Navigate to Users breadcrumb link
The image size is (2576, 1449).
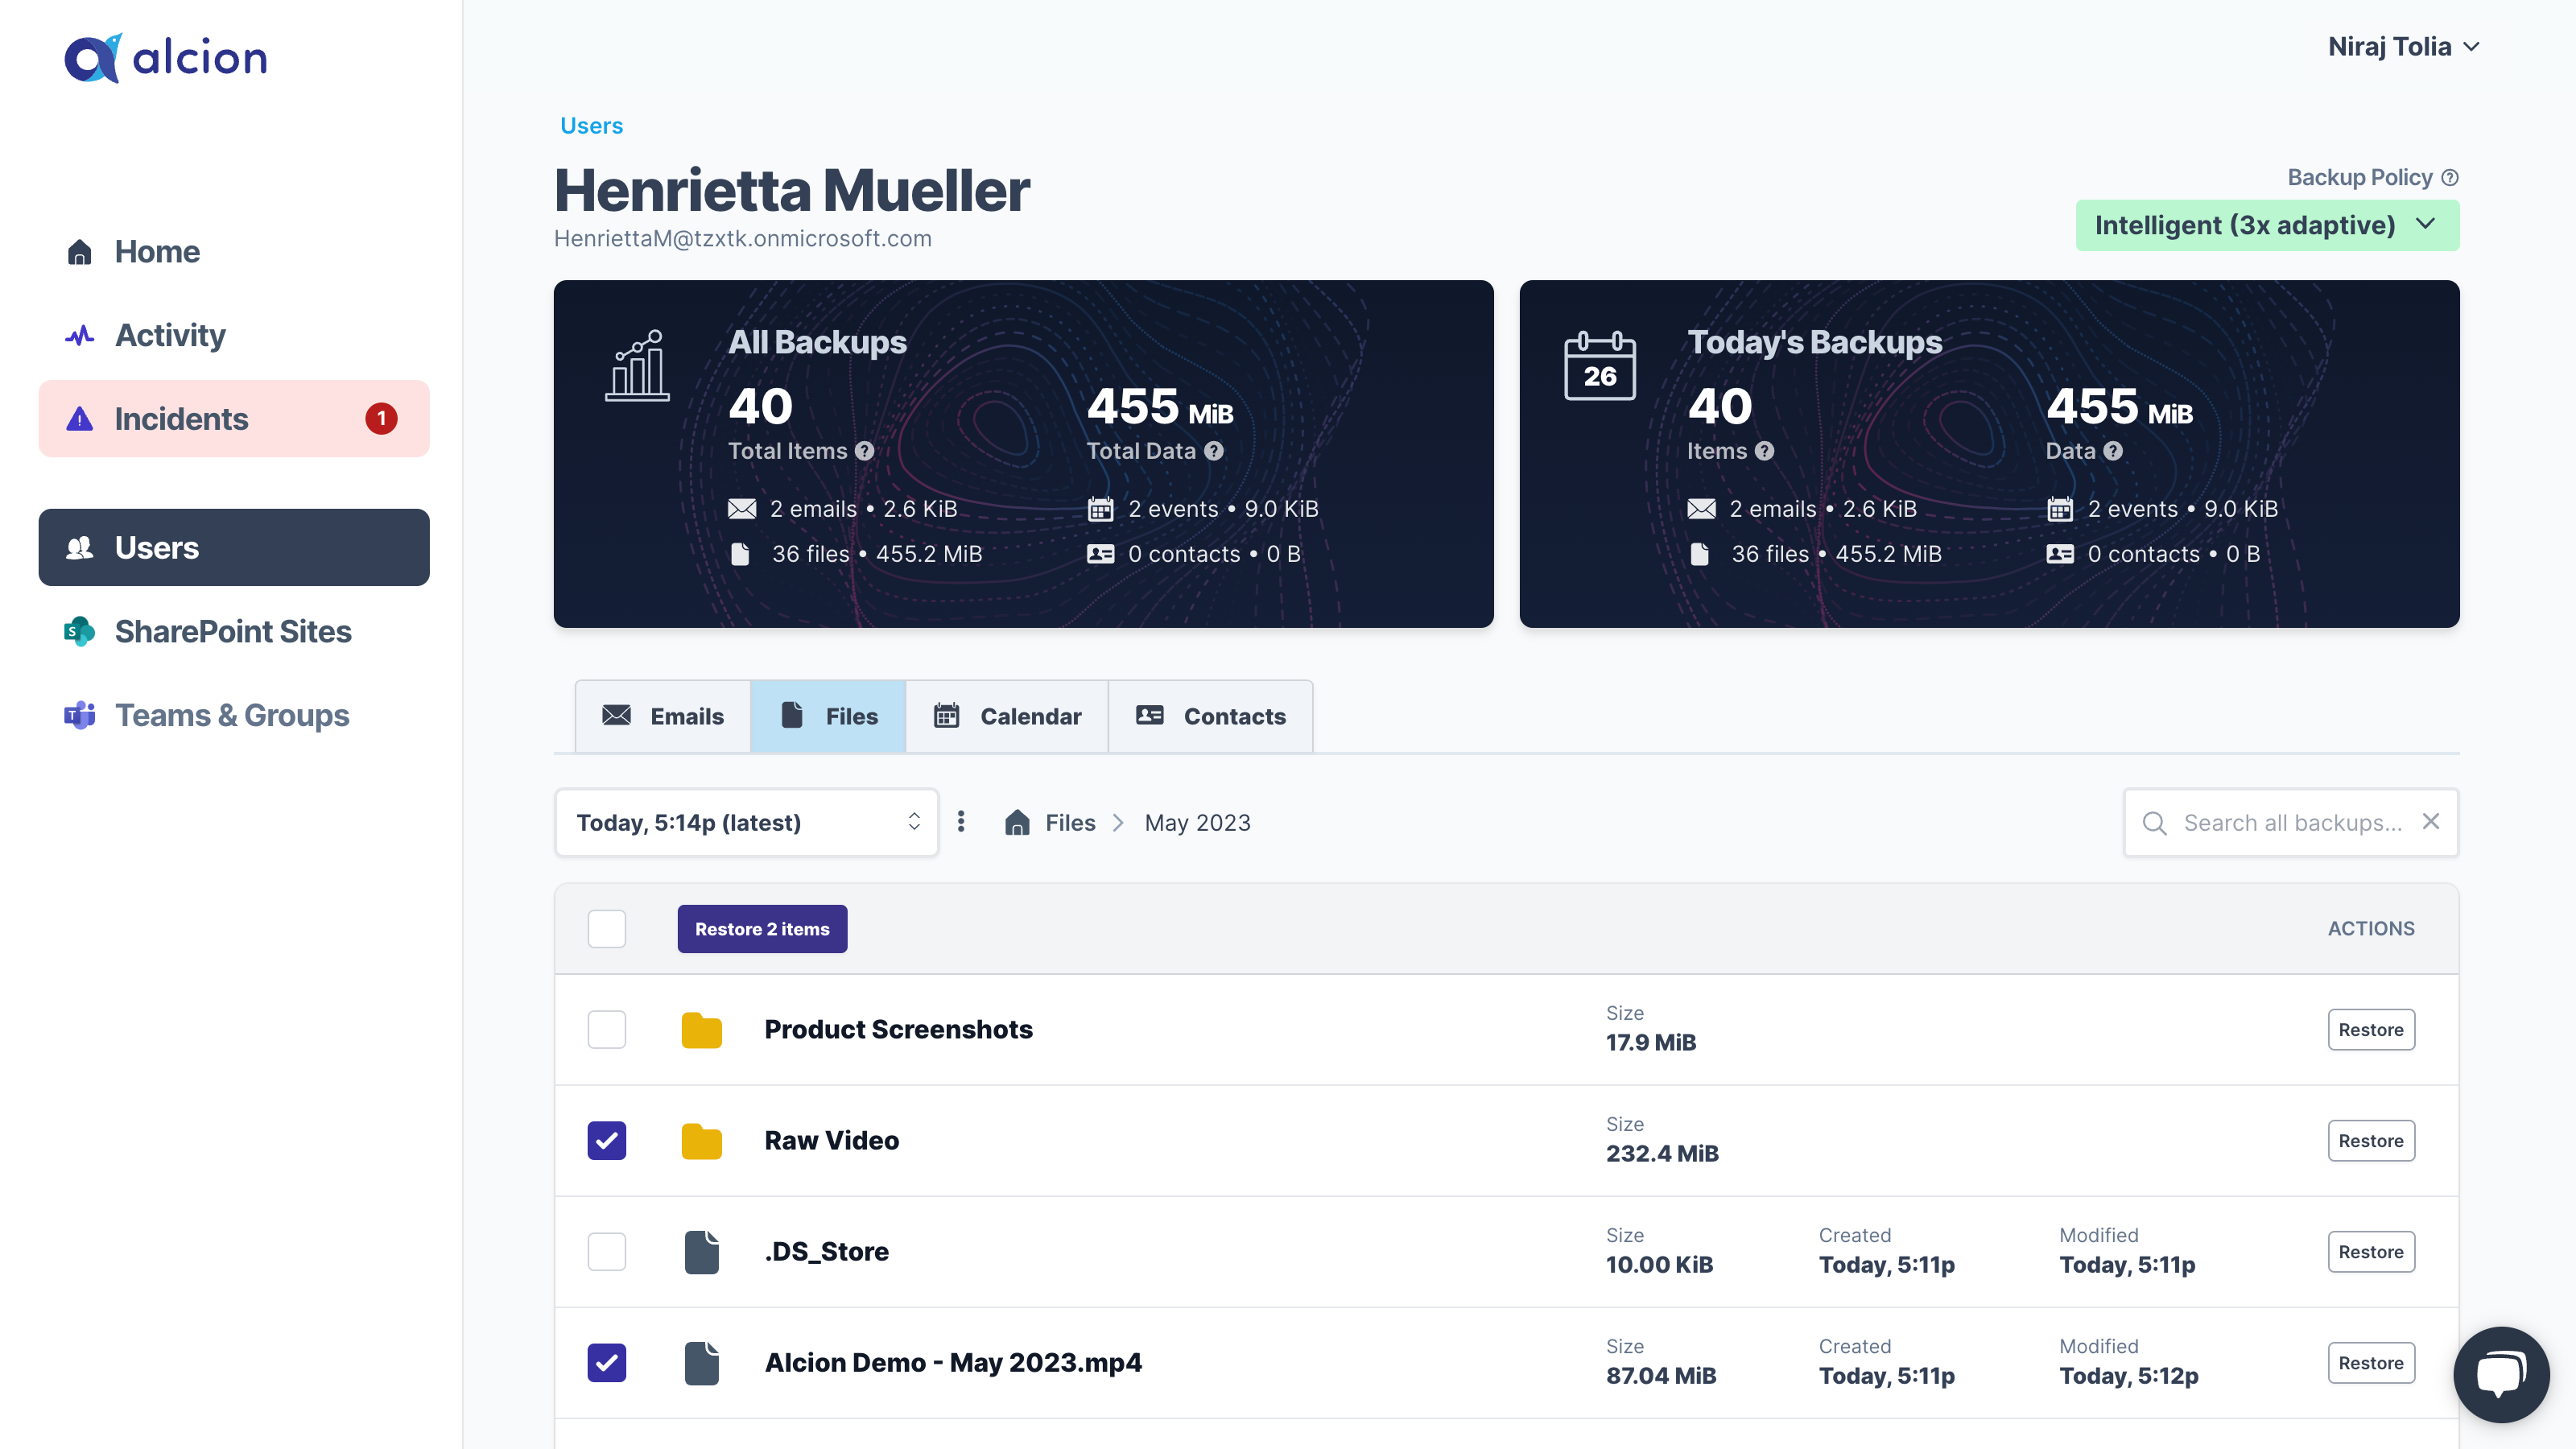[x=591, y=124]
